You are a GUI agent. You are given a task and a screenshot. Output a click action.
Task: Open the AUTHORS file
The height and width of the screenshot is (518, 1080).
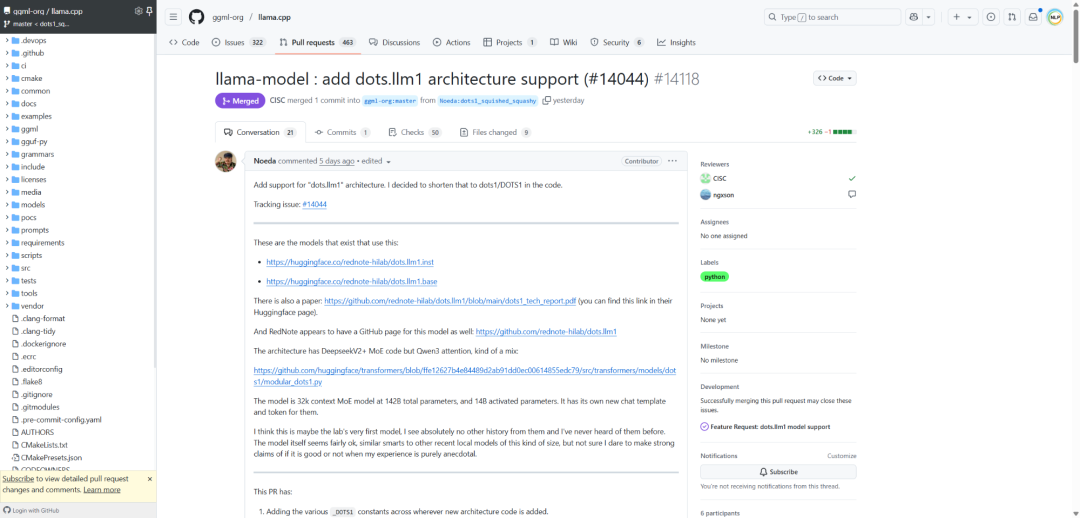(37, 433)
